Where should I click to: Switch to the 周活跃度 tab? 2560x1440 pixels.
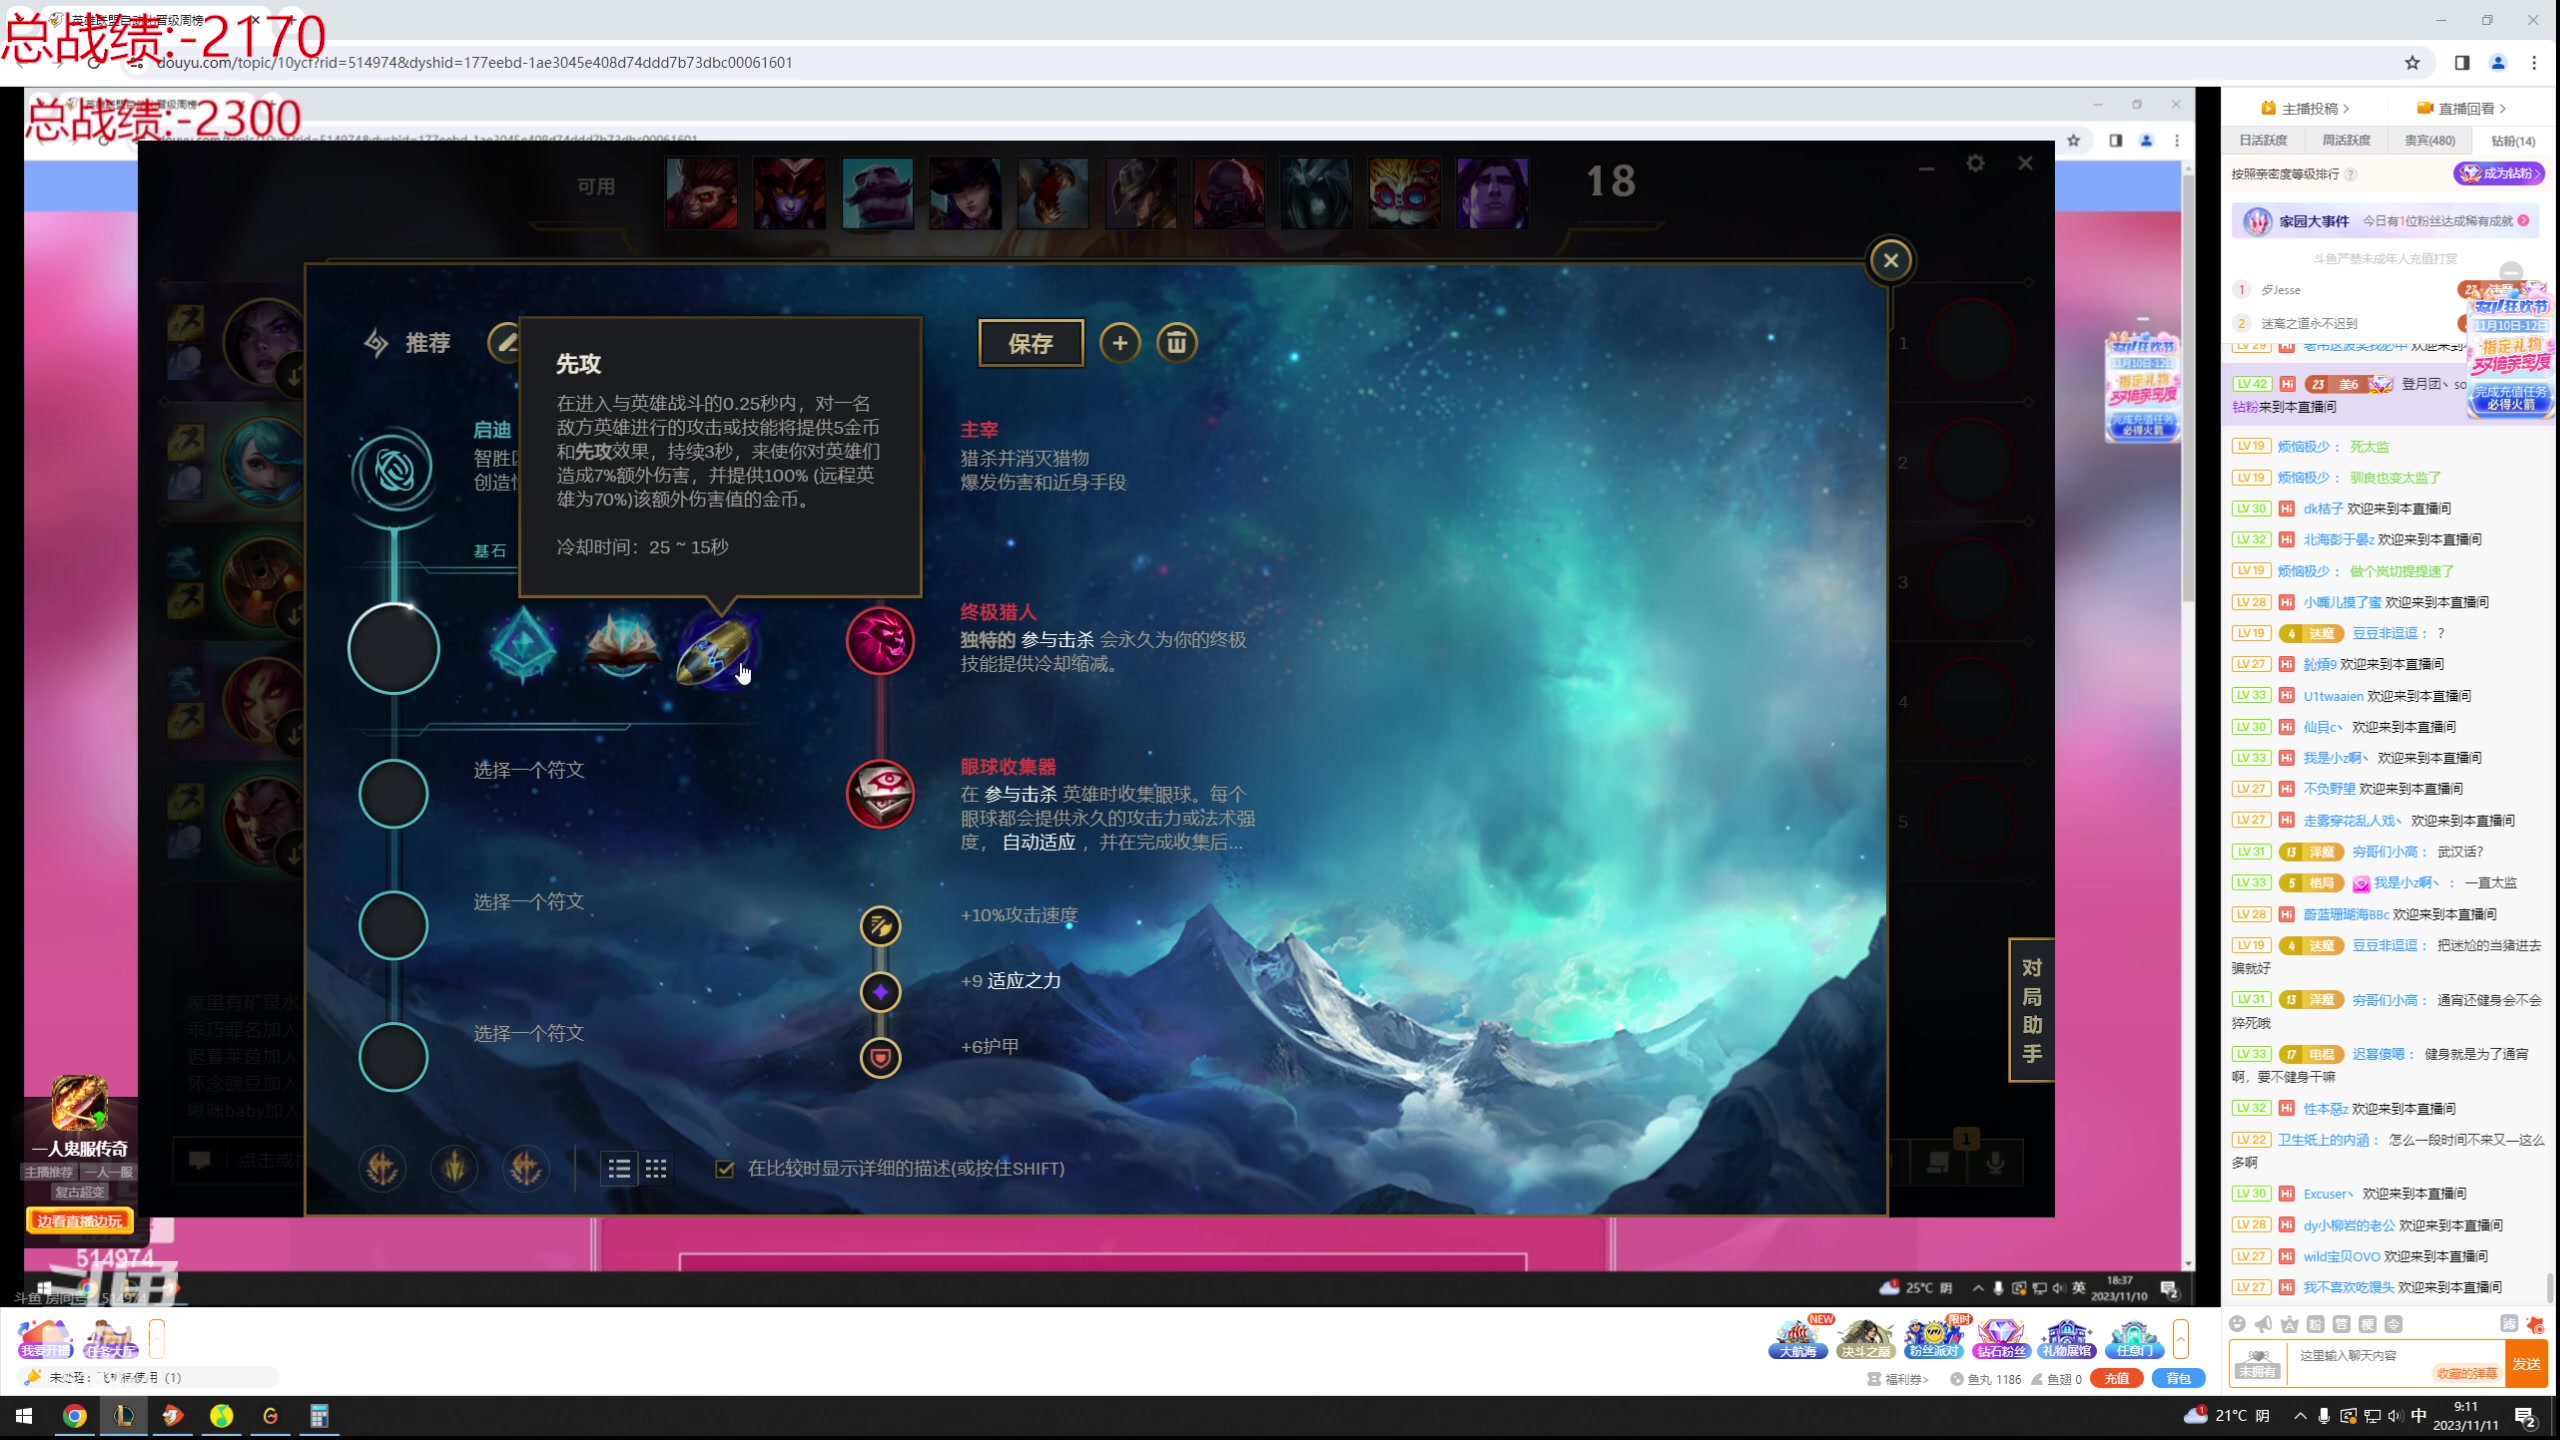2345,140
